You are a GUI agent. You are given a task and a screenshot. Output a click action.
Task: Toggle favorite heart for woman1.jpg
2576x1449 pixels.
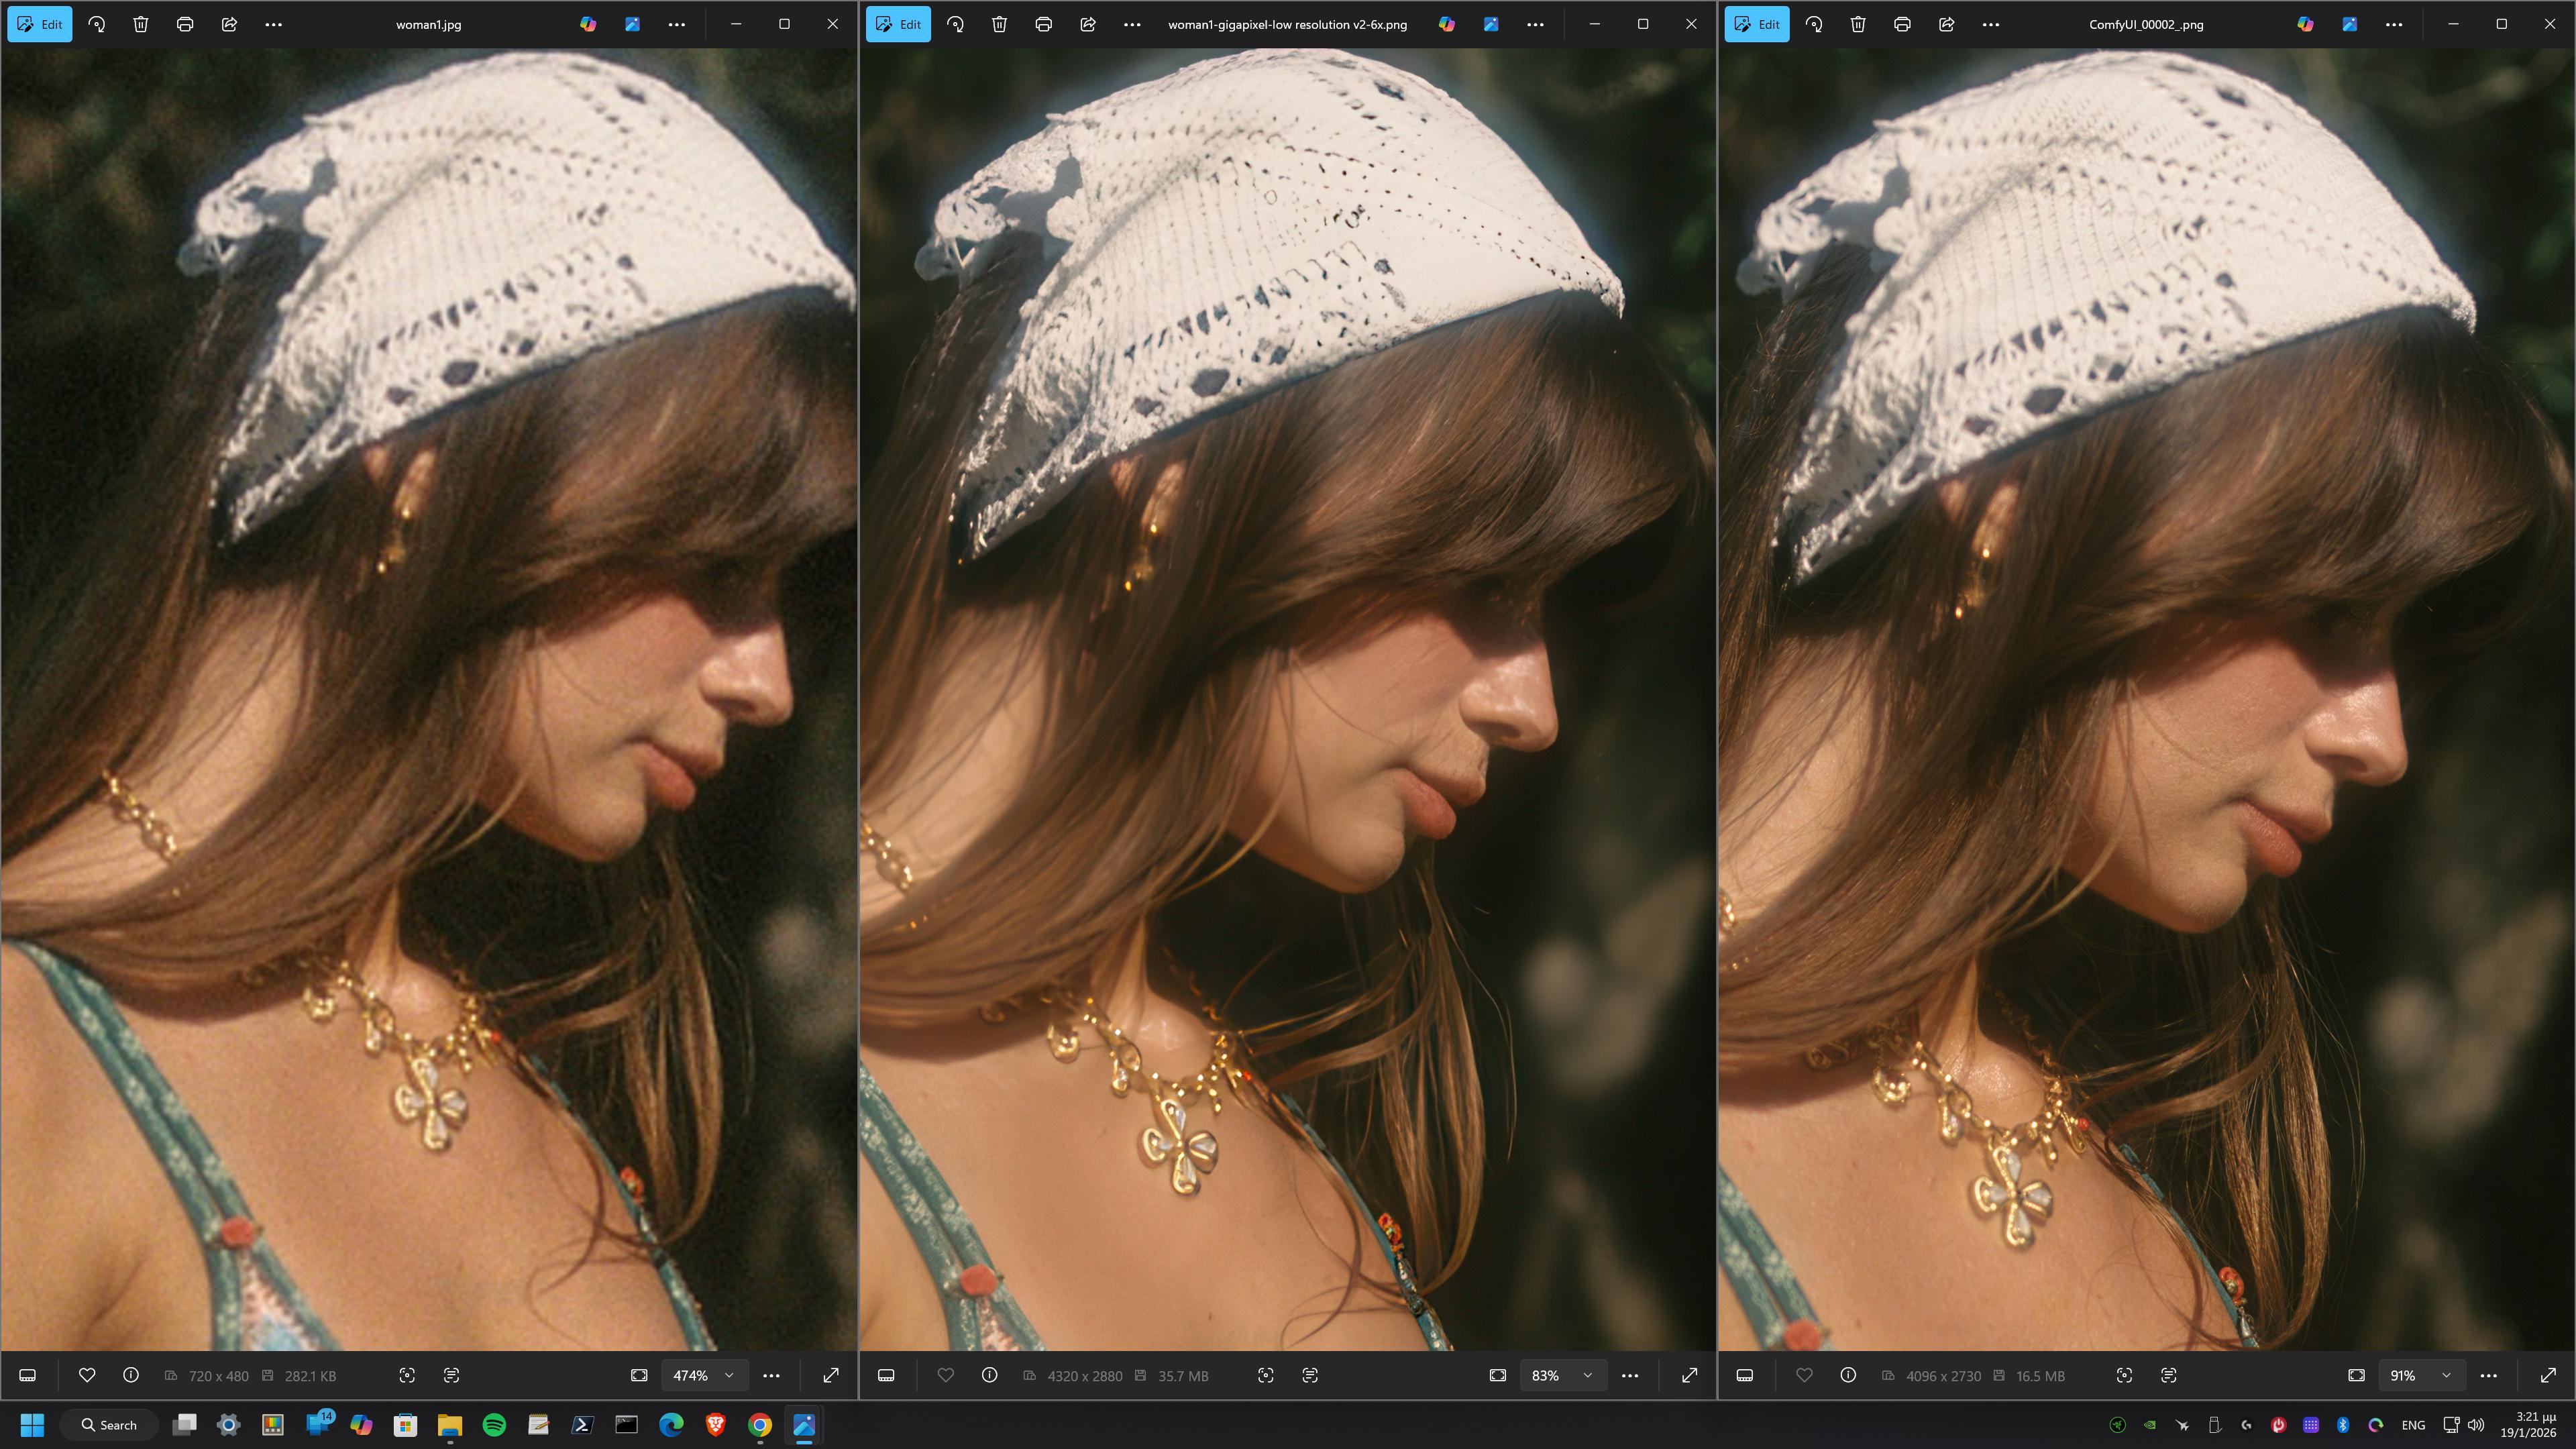87,1375
